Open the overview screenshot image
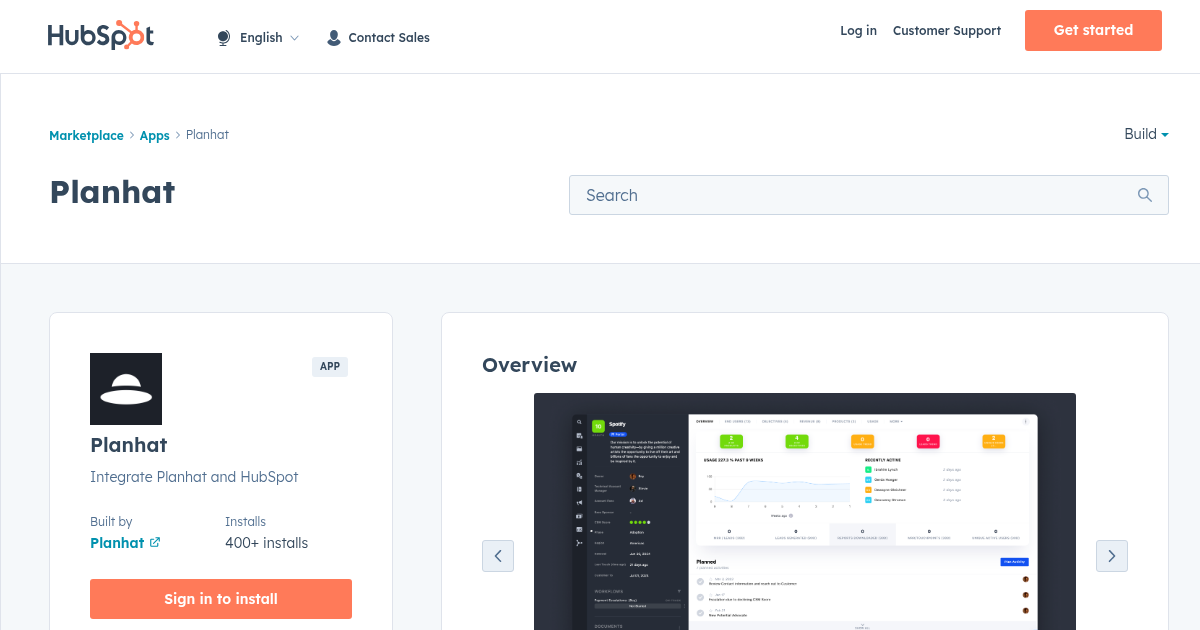The image size is (1200, 630). (805, 511)
